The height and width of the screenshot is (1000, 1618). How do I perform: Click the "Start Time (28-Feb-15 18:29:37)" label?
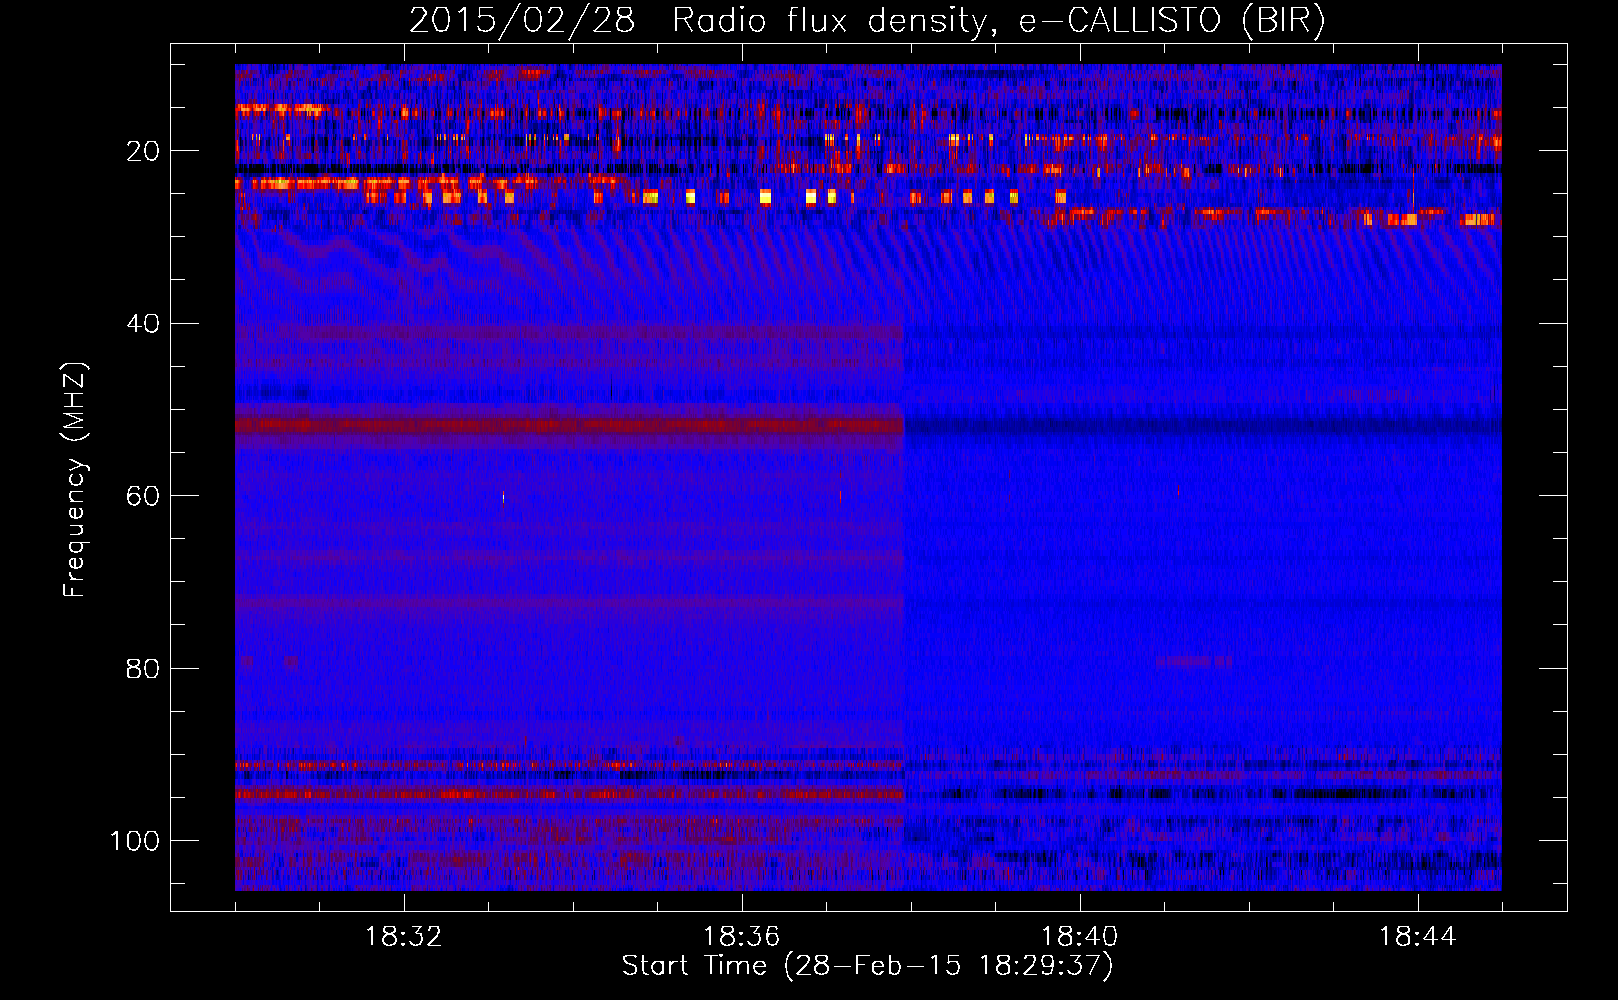click(x=867, y=966)
